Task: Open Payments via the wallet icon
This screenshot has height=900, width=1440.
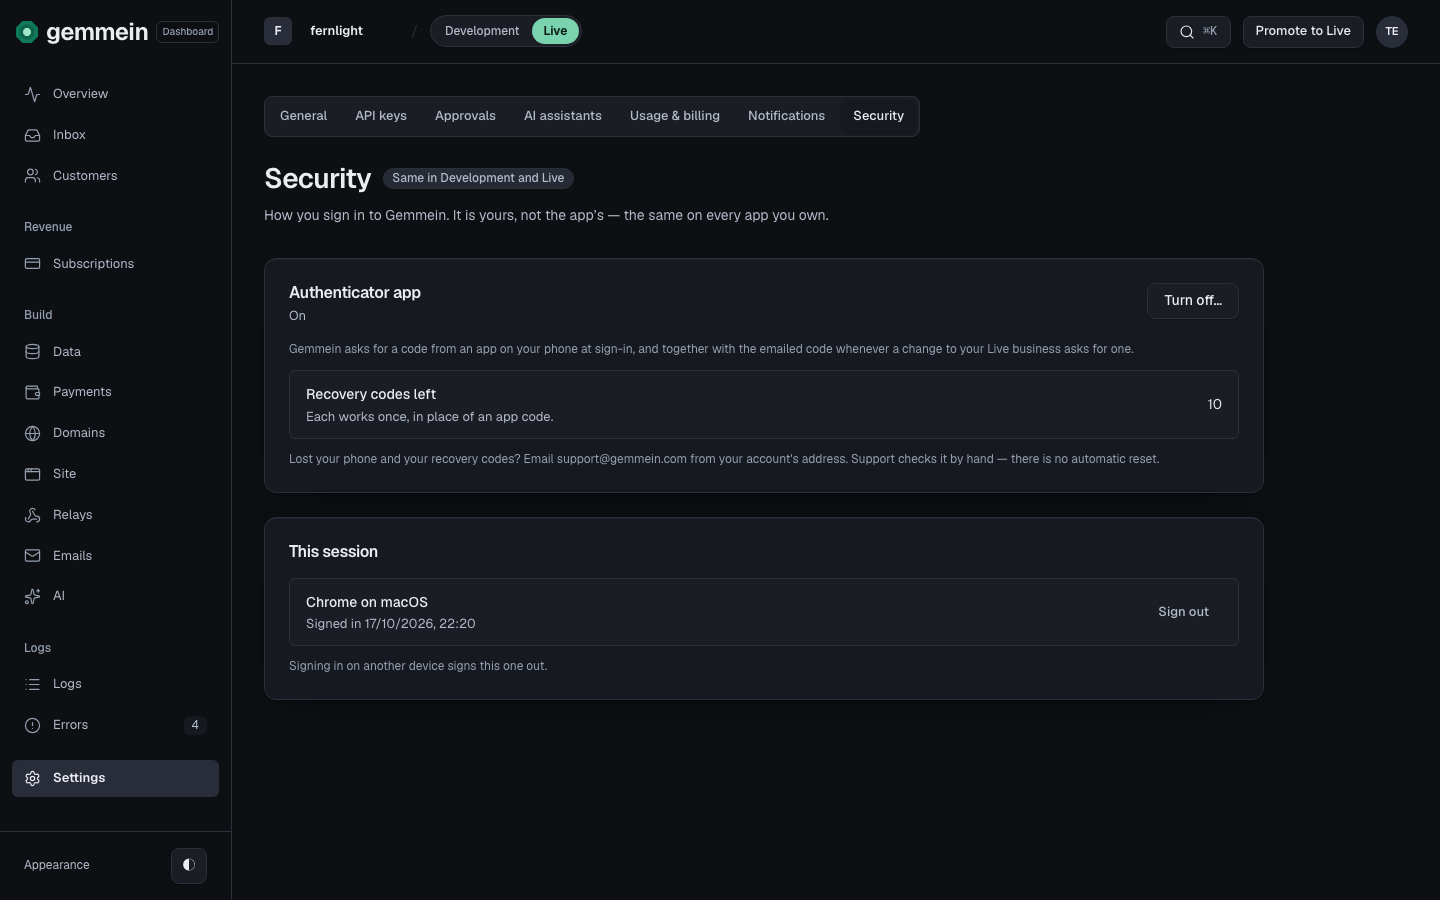Action: click(x=33, y=392)
